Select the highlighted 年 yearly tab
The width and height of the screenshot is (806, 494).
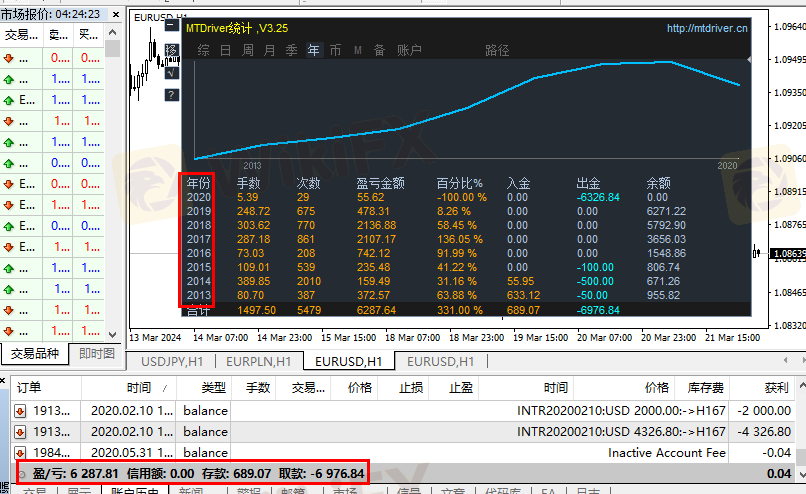pos(314,50)
